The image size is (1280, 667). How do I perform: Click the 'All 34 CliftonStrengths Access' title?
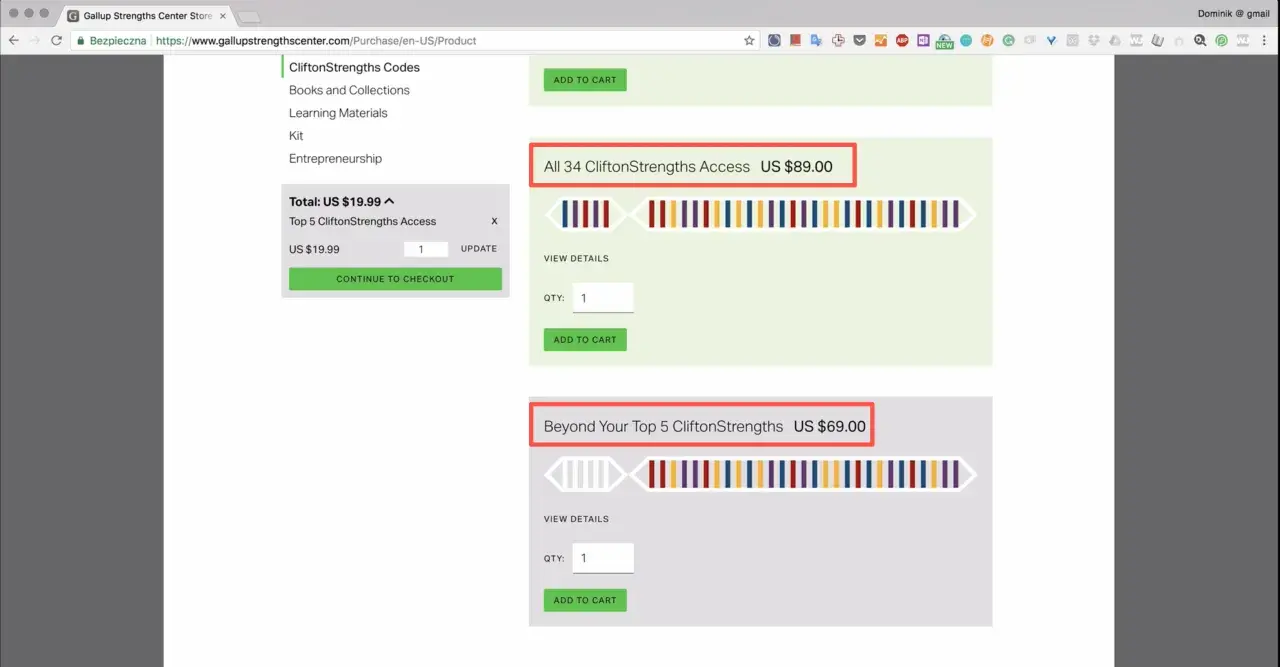pos(647,167)
